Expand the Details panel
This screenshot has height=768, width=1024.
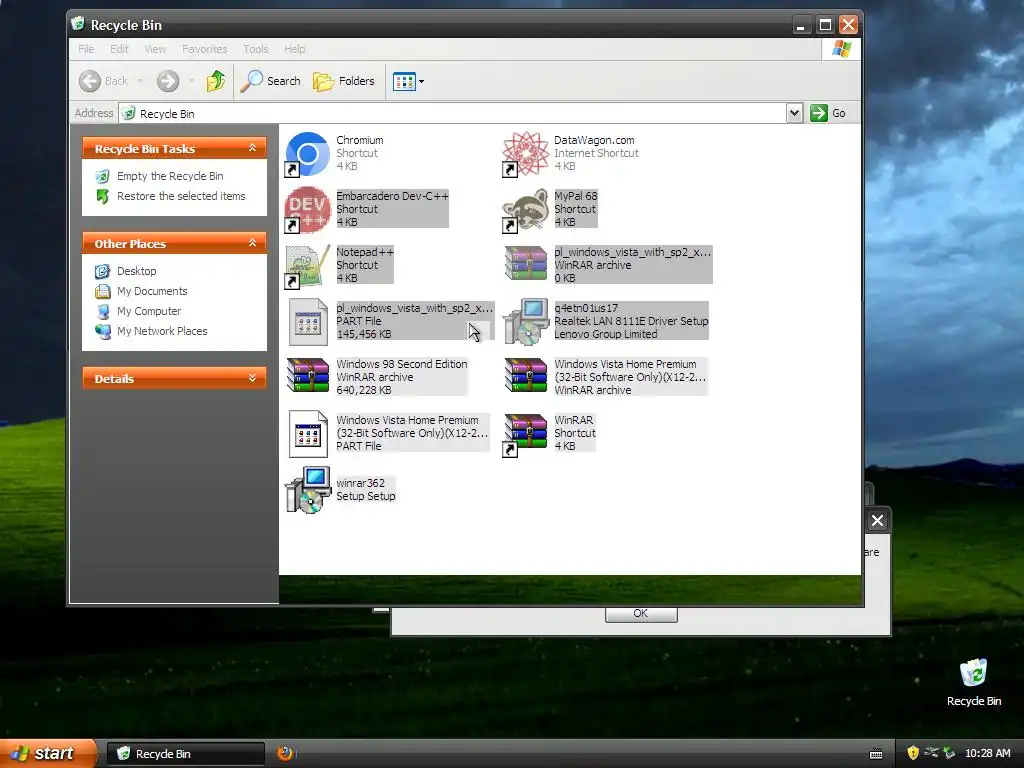pyautogui.click(x=252, y=378)
